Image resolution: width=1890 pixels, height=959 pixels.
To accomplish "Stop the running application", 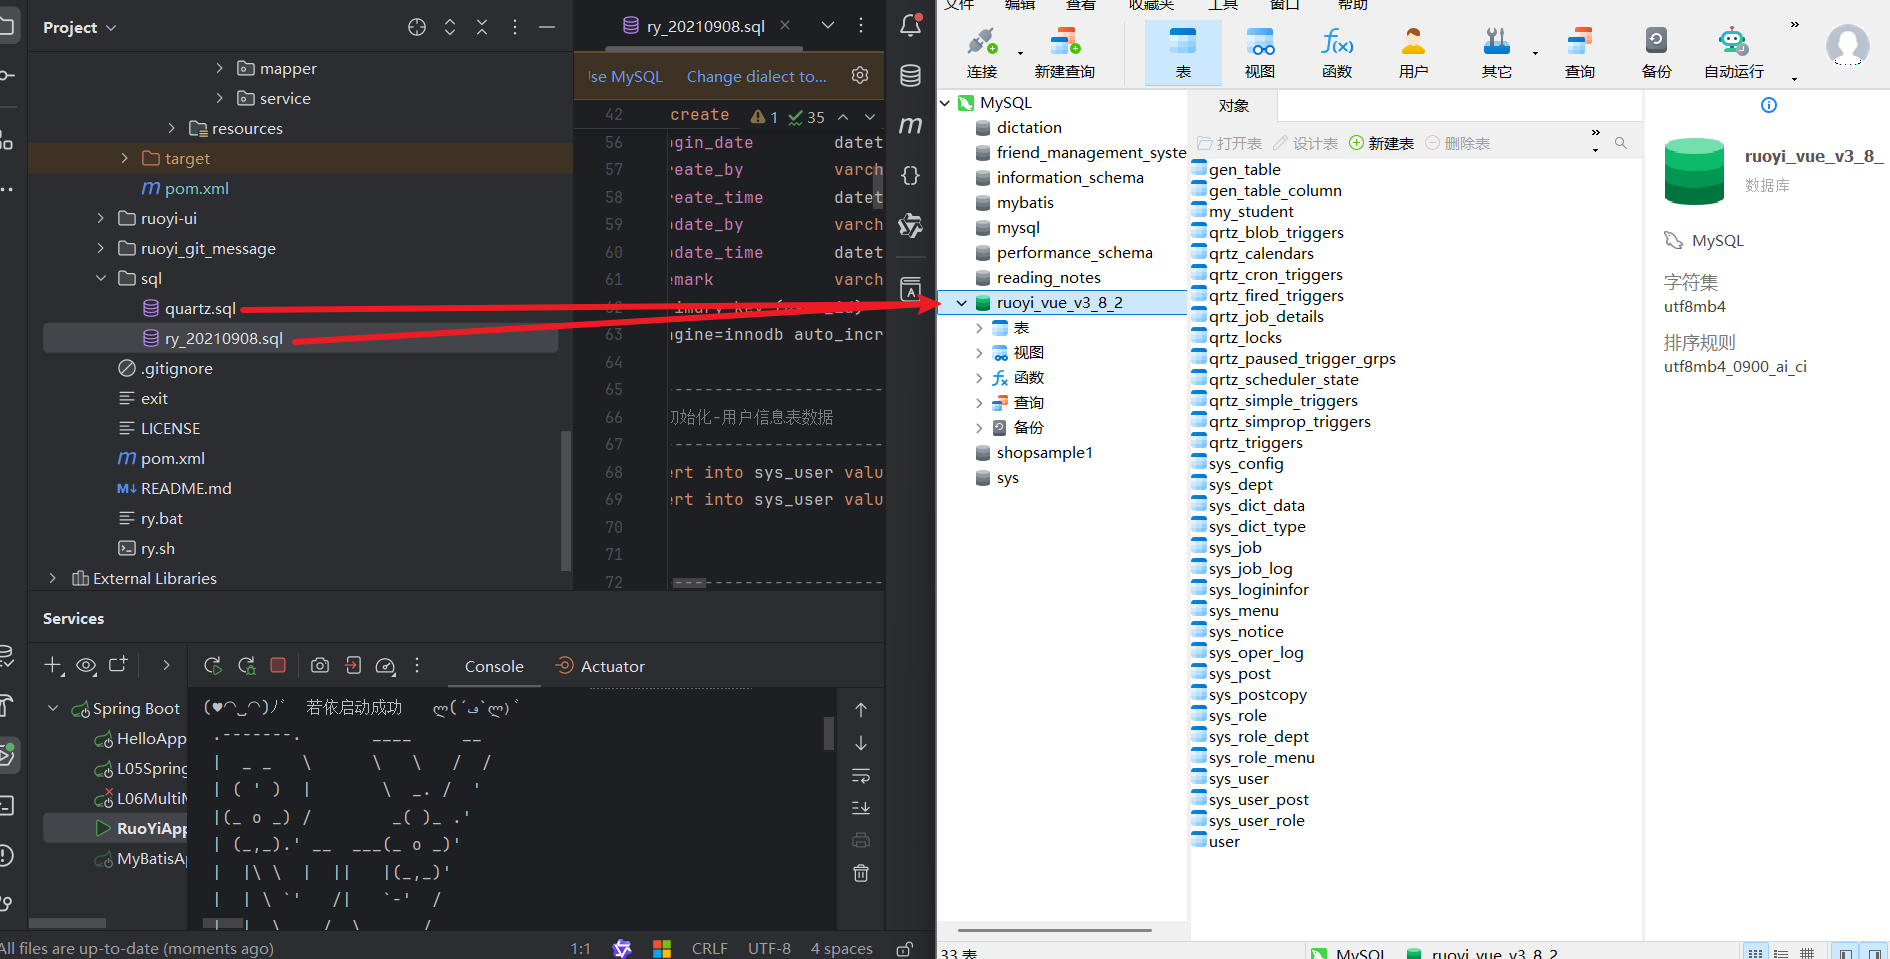I will [279, 665].
